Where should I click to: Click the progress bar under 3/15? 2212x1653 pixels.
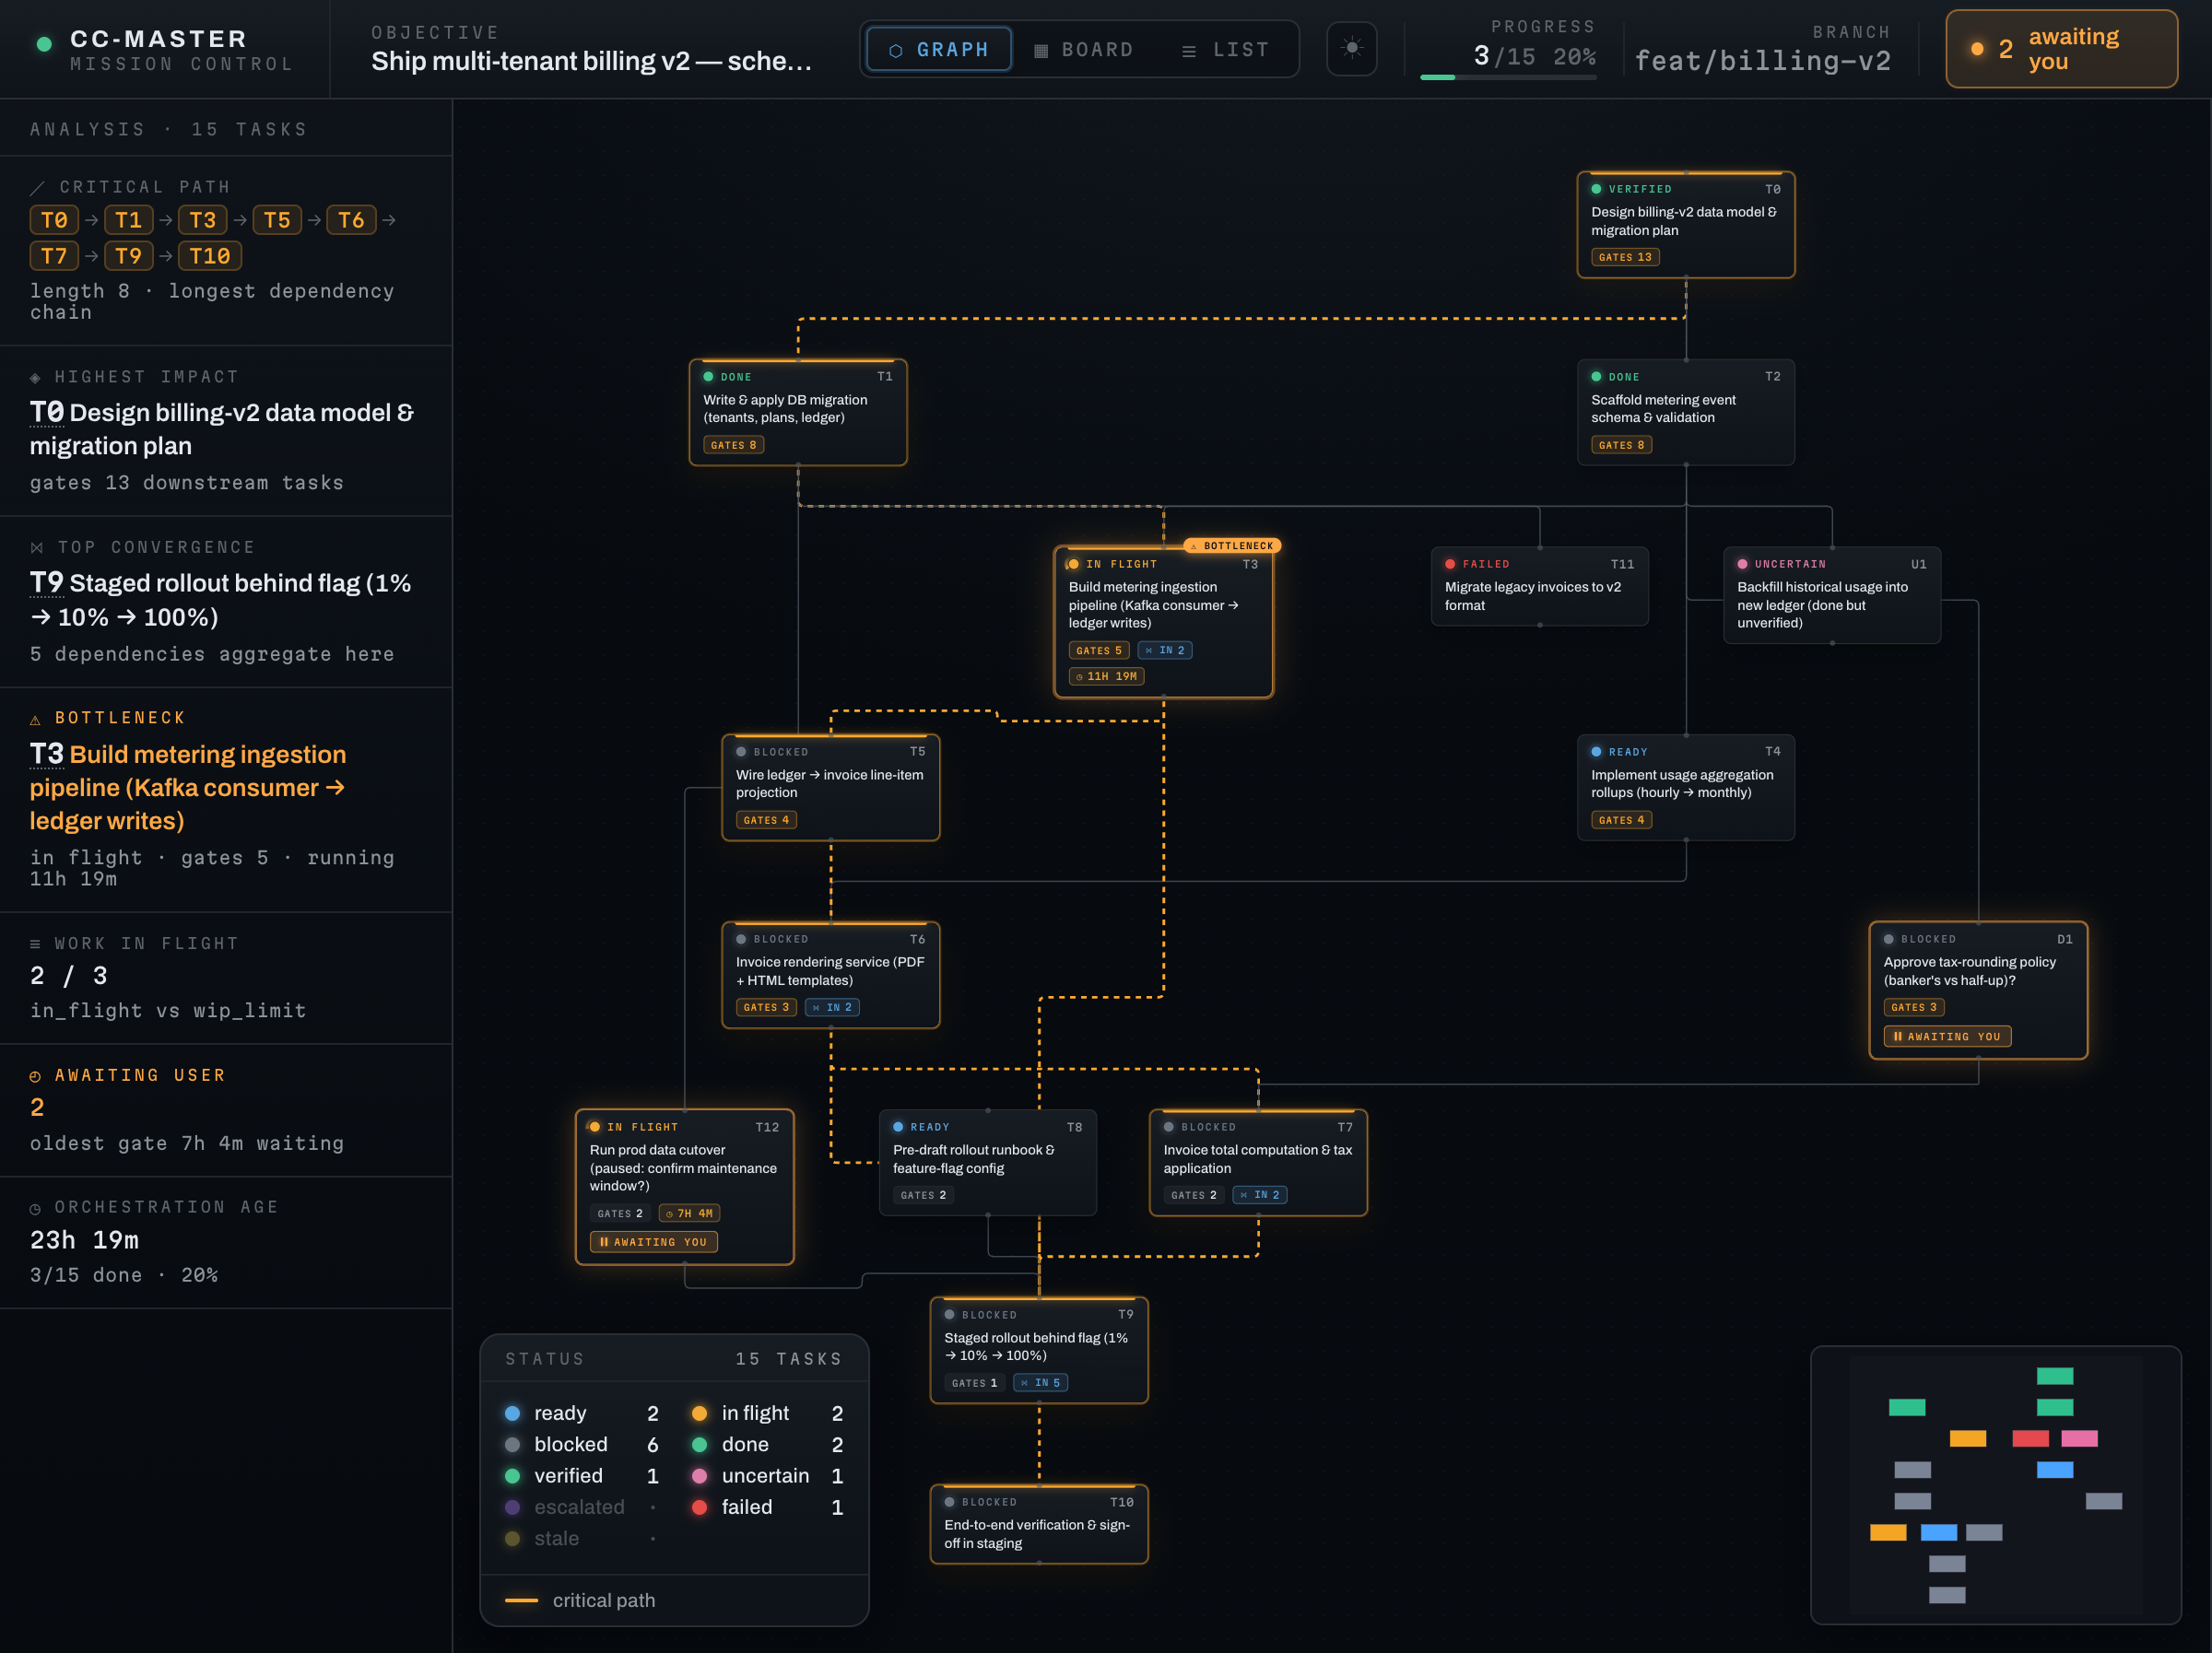[x=1508, y=77]
